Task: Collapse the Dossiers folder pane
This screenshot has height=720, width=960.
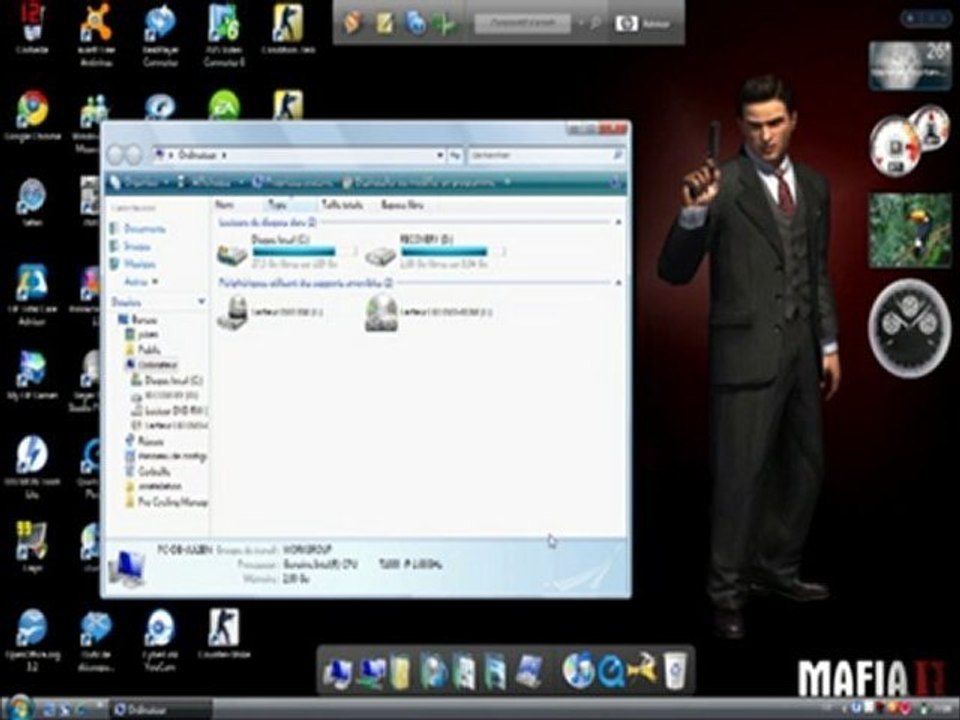Action: pos(201,302)
